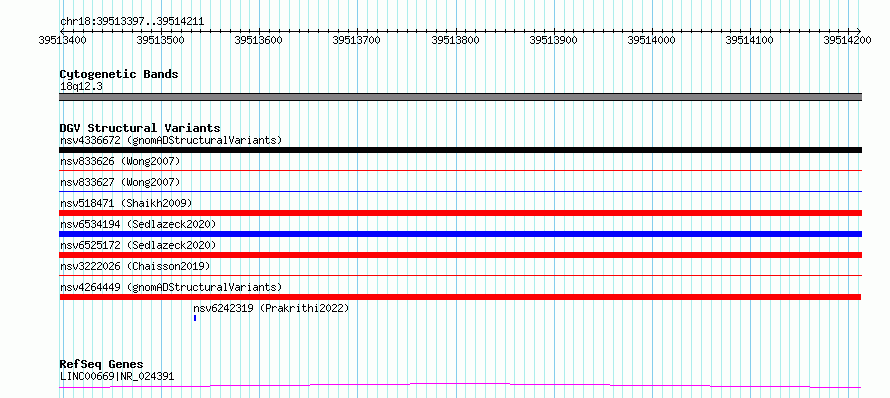The image size is (890, 398).
Task: Select the red nsv4264449 variant bar
Action: [x=460, y=297]
